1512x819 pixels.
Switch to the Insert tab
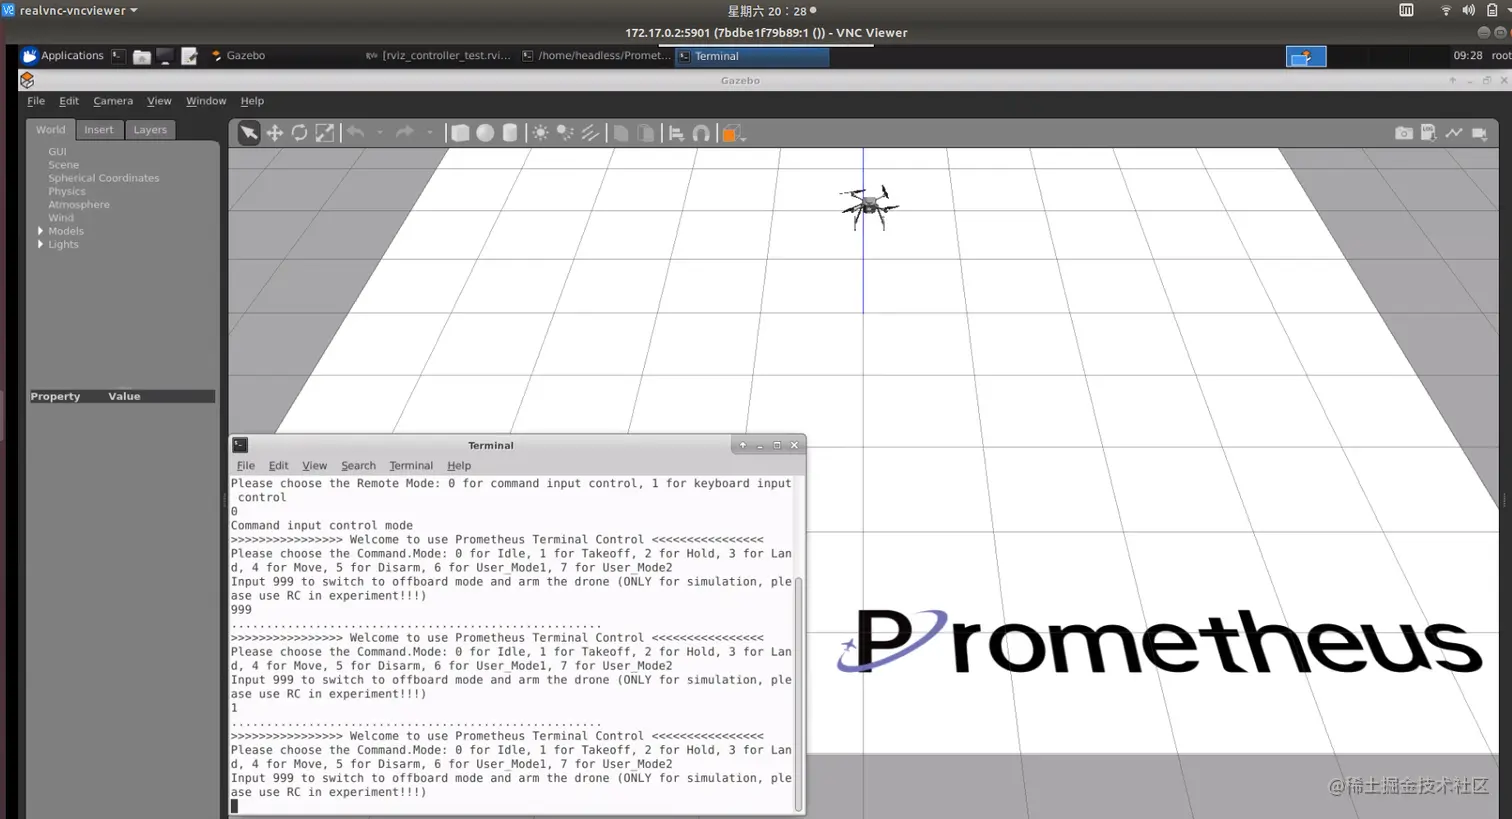pyautogui.click(x=99, y=130)
